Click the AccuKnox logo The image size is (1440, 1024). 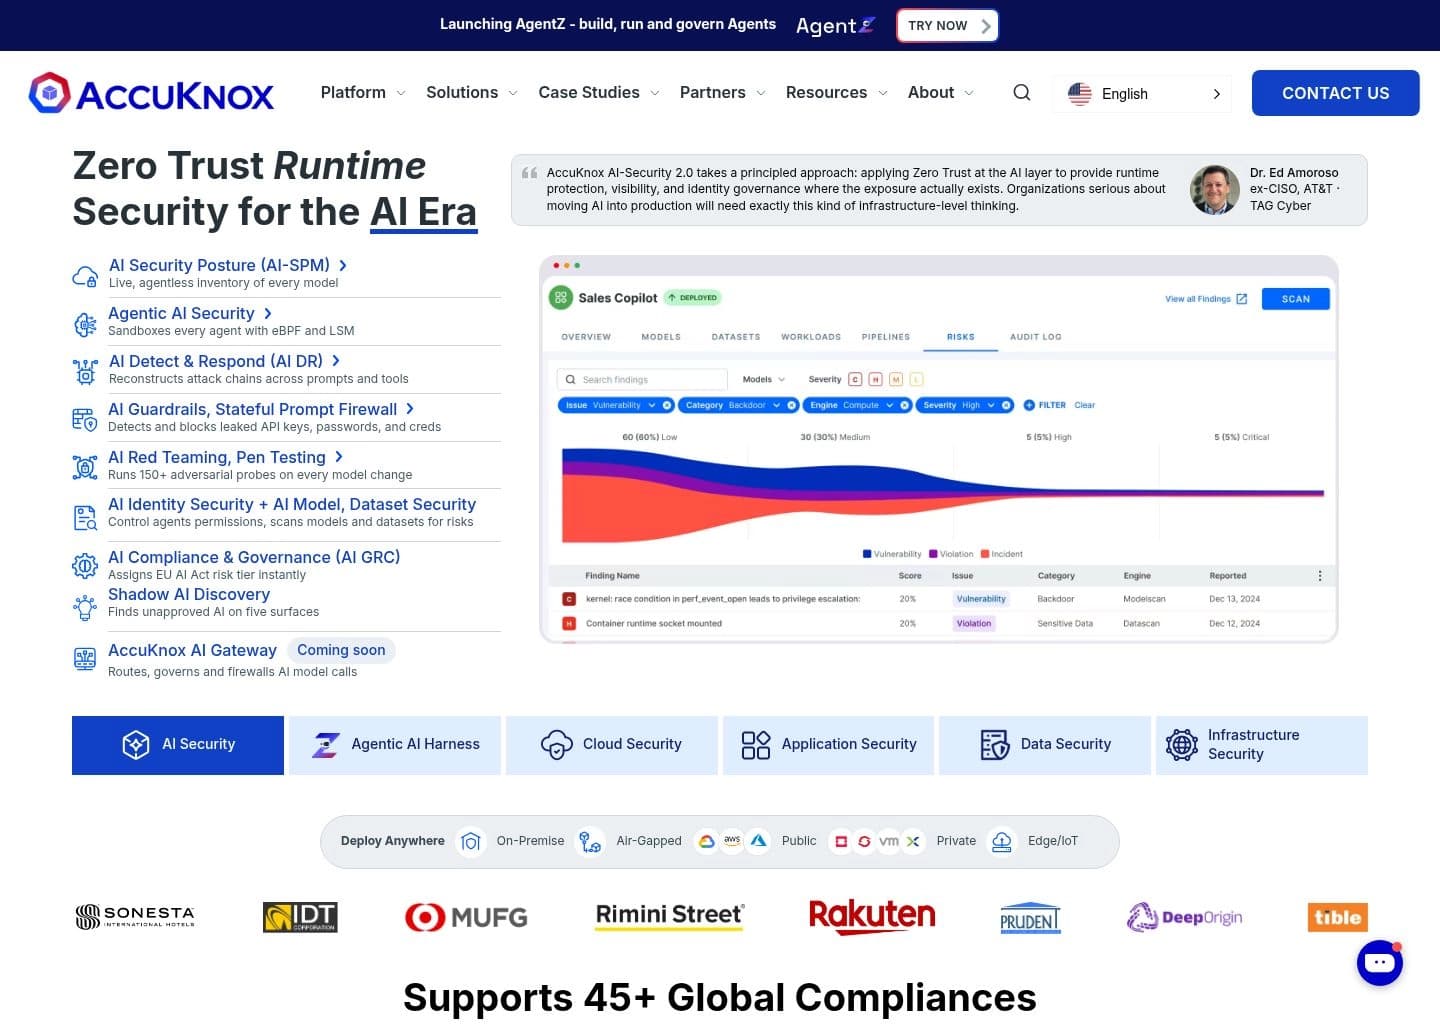(x=151, y=93)
